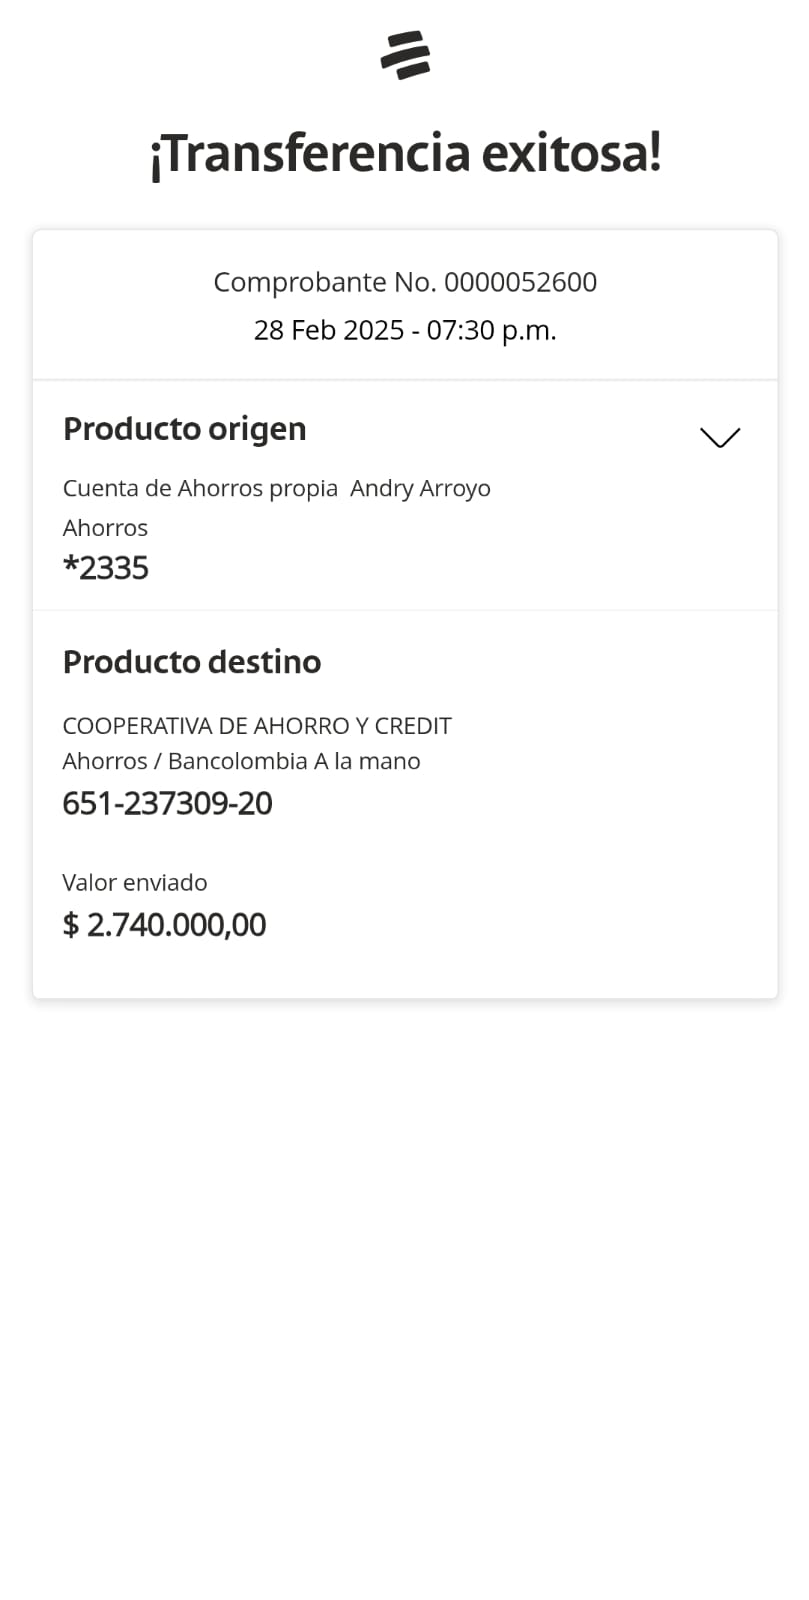Click the amount $ 2.740.000,00
Viewport: 809px width, 1600px height.
pos(164,924)
